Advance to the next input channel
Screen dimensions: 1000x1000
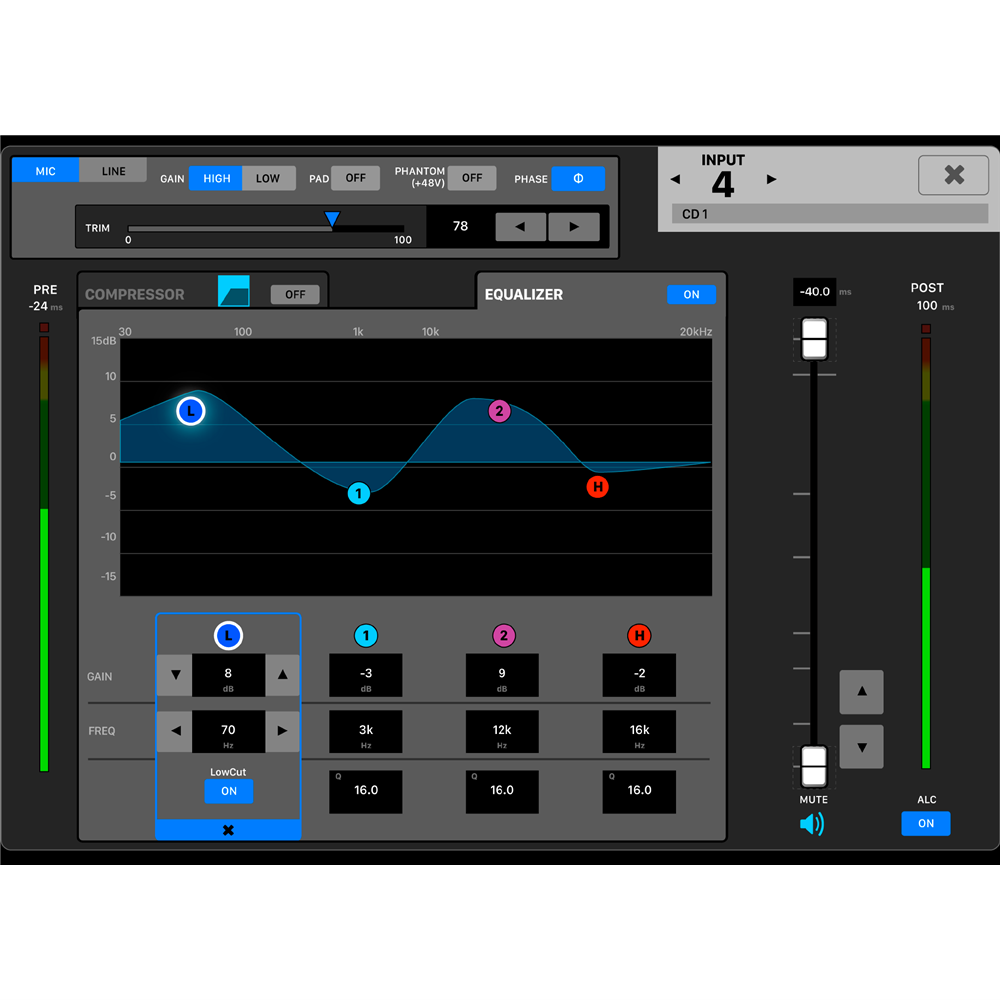click(x=771, y=180)
